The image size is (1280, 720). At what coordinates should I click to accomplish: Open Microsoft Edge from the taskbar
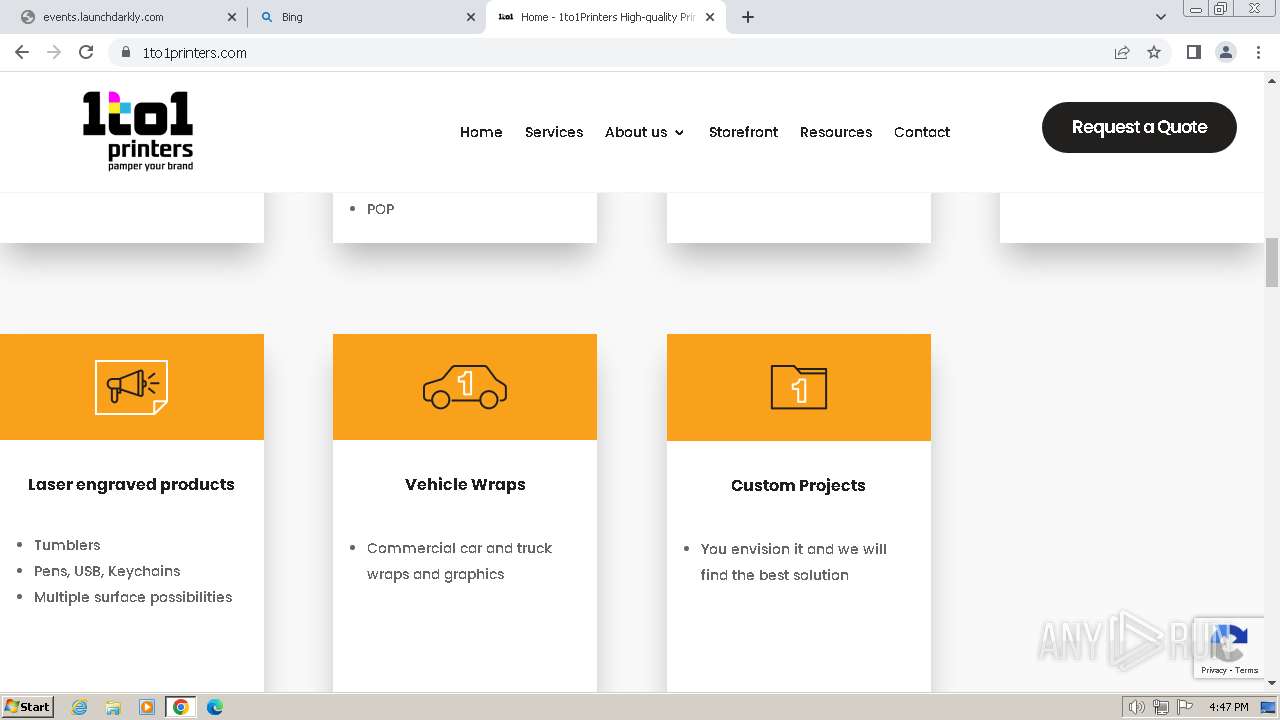tap(215, 707)
